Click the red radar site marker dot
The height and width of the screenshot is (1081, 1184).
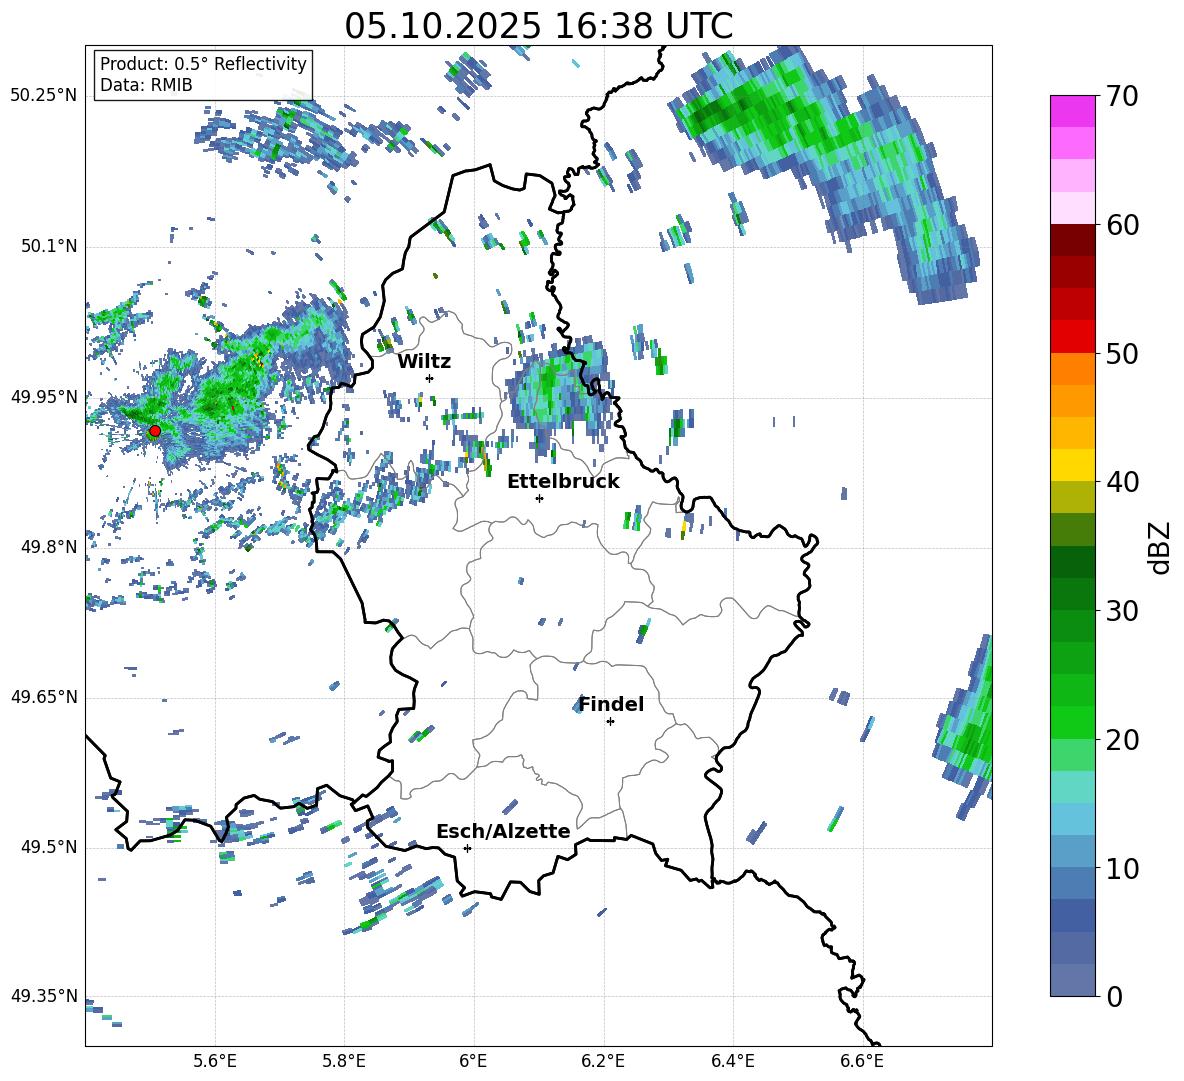[x=155, y=431]
